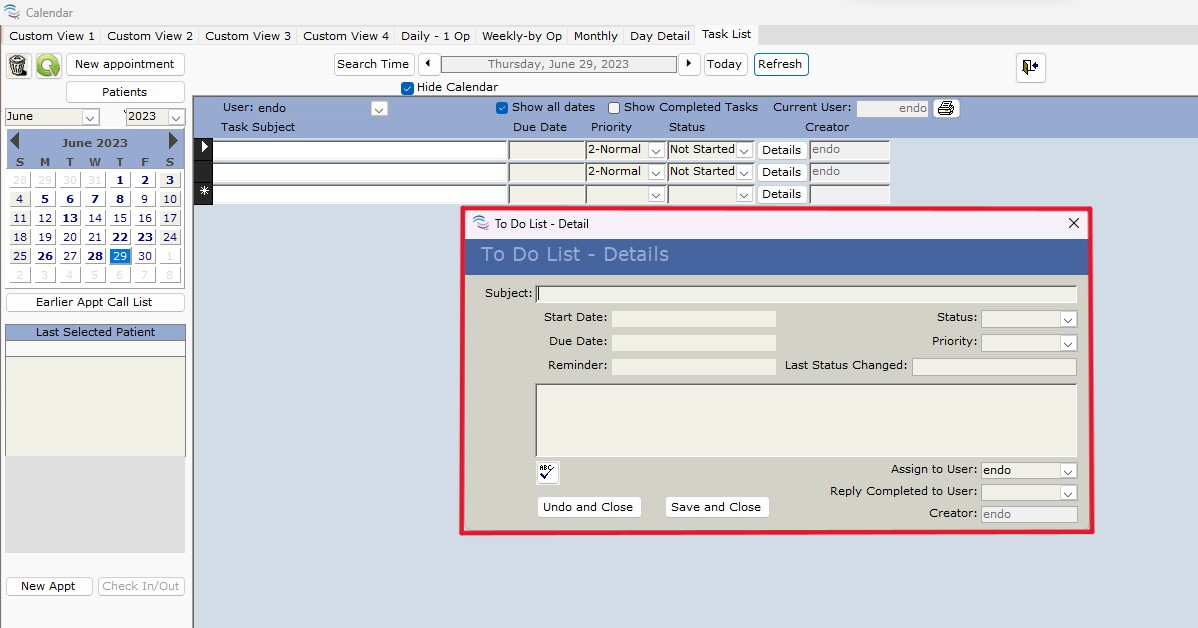This screenshot has height=628, width=1198.
Task: Click the green refresh arrows icon
Action: pyautogui.click(x=48, y=66)
